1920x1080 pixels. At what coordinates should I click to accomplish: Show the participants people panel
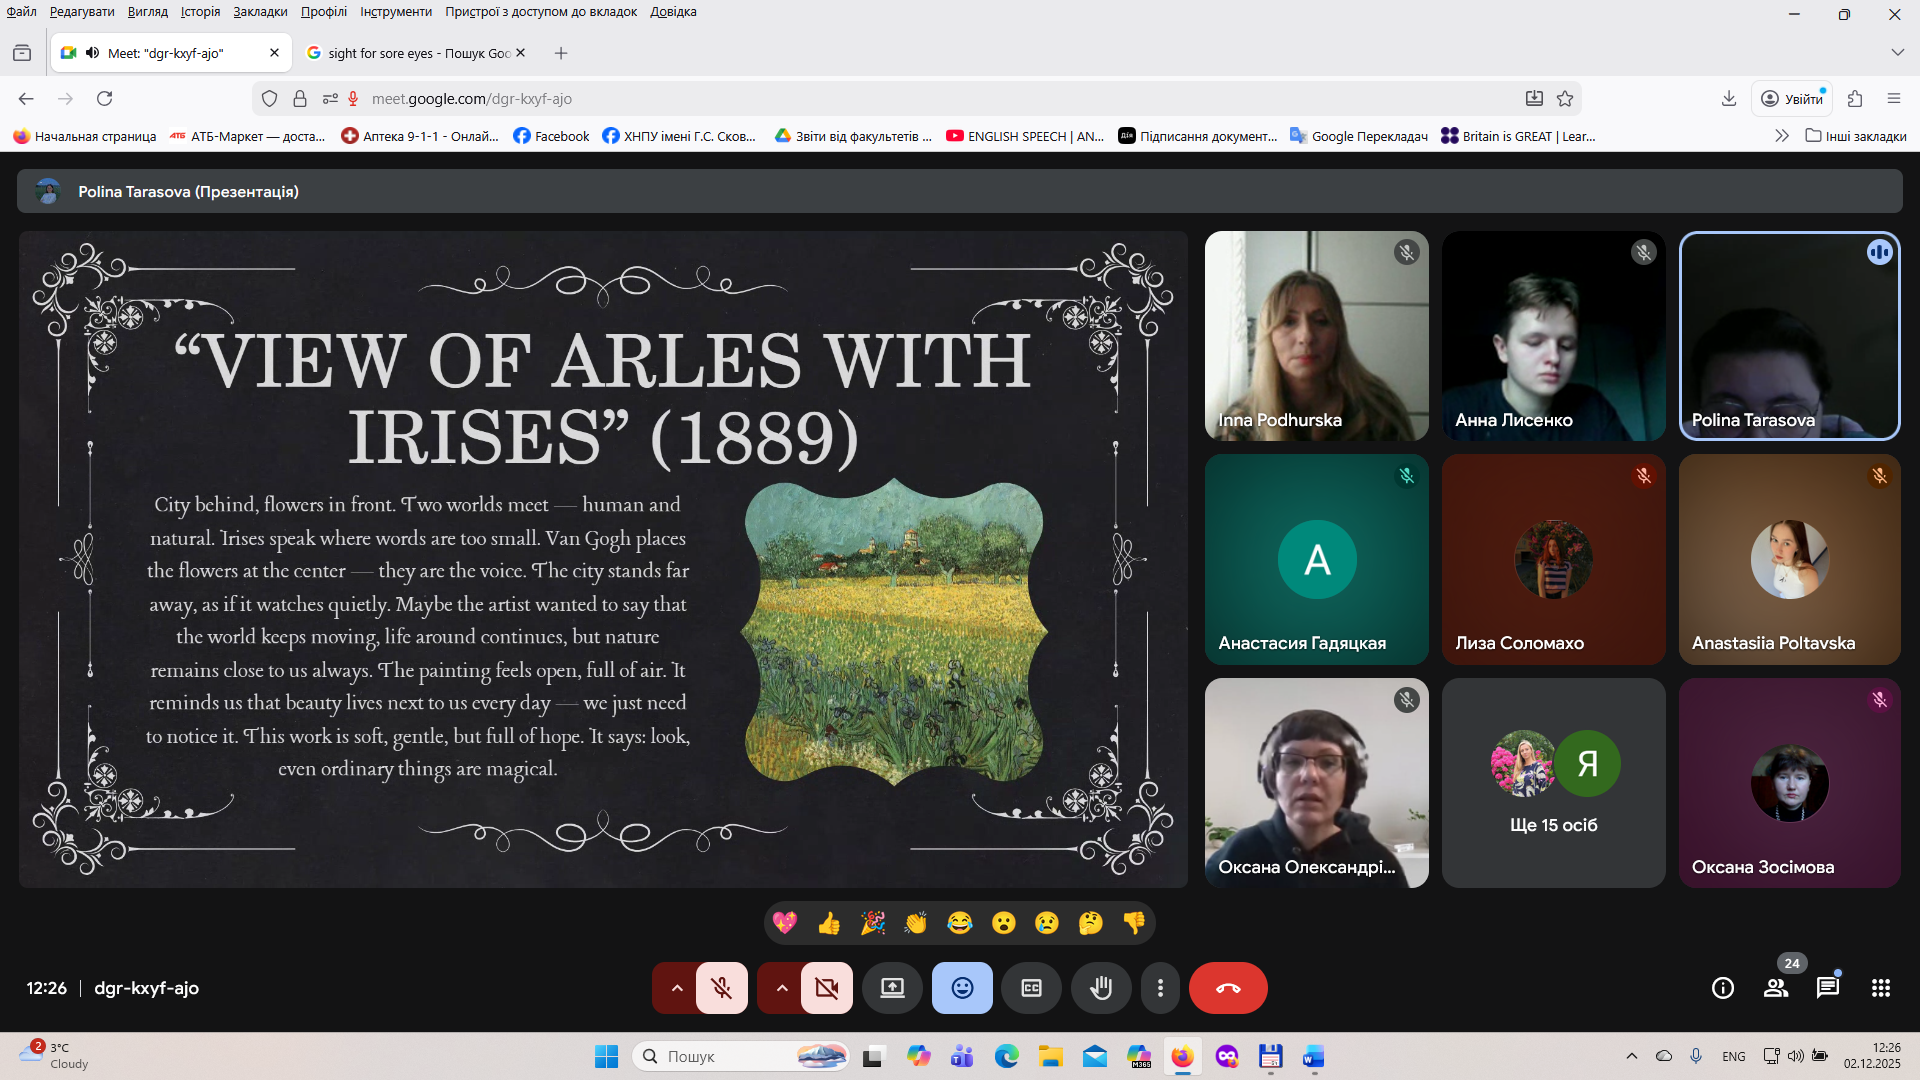[x=1776, y=988]
